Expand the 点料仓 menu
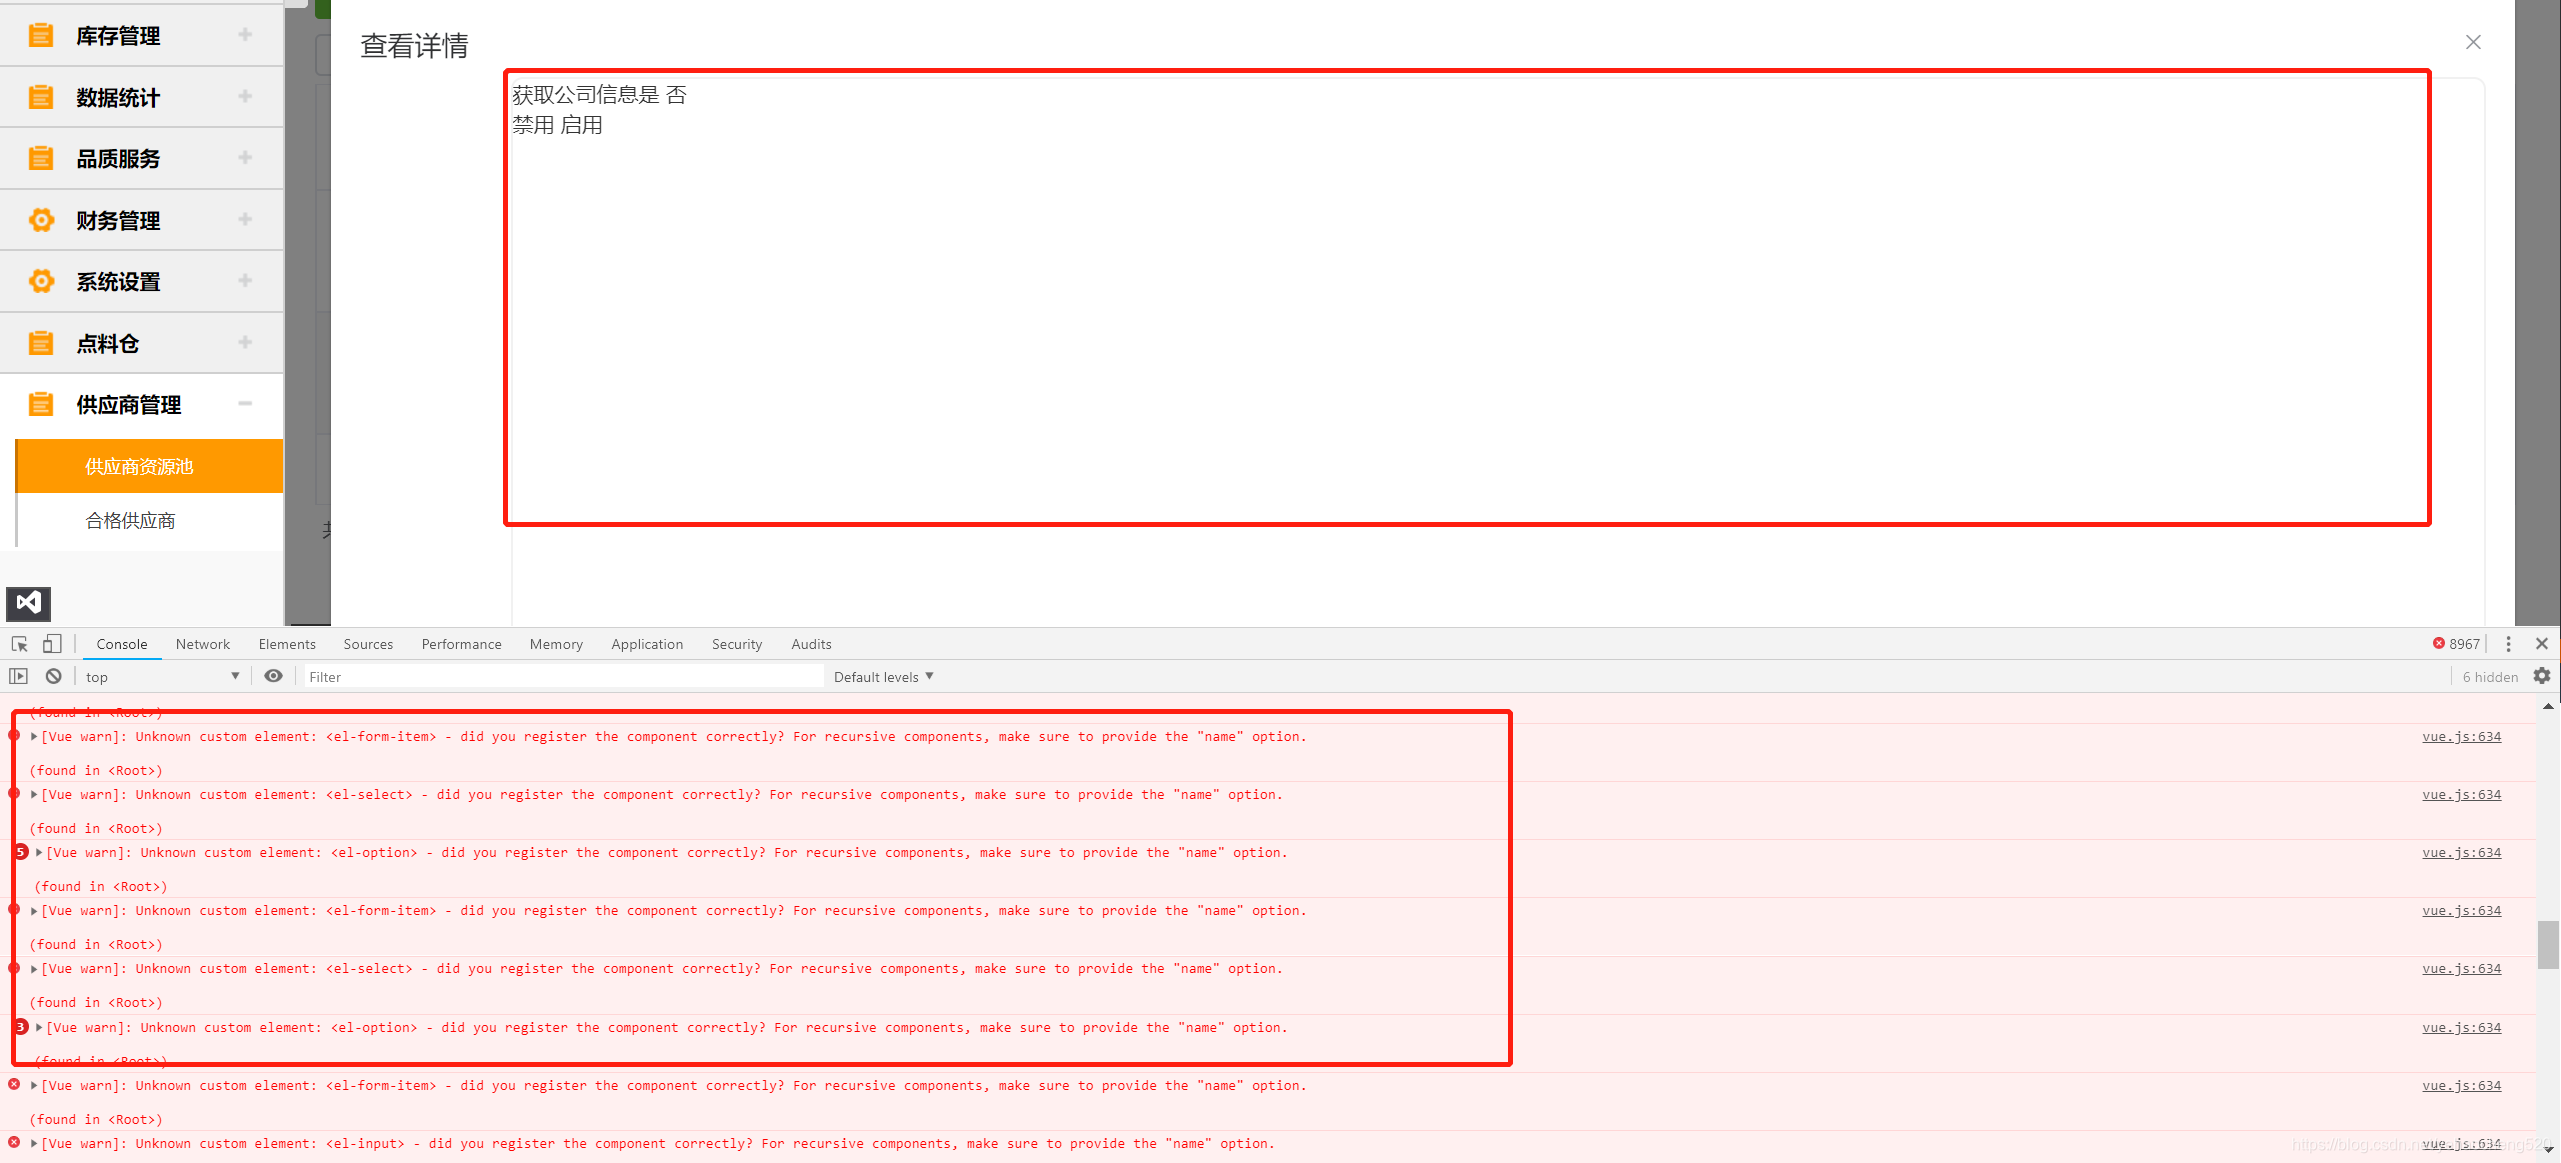This screenshot has height=1163, width=2561. (x=245, y=342)
